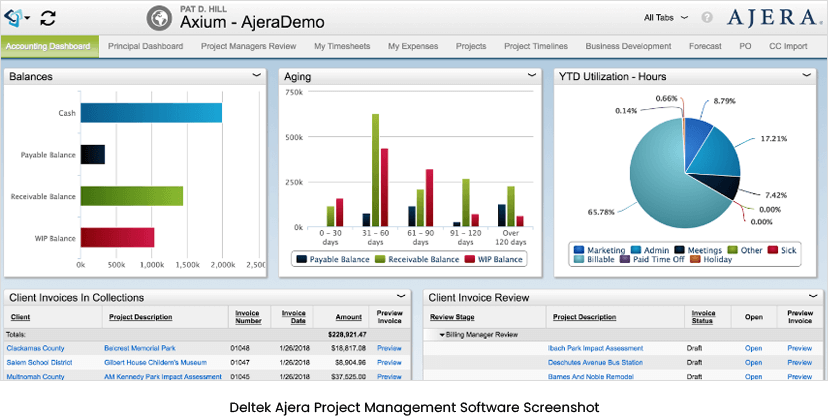Go to the My Timesheets tab
This screenshot has width=828, height=416.
[342, 46]
